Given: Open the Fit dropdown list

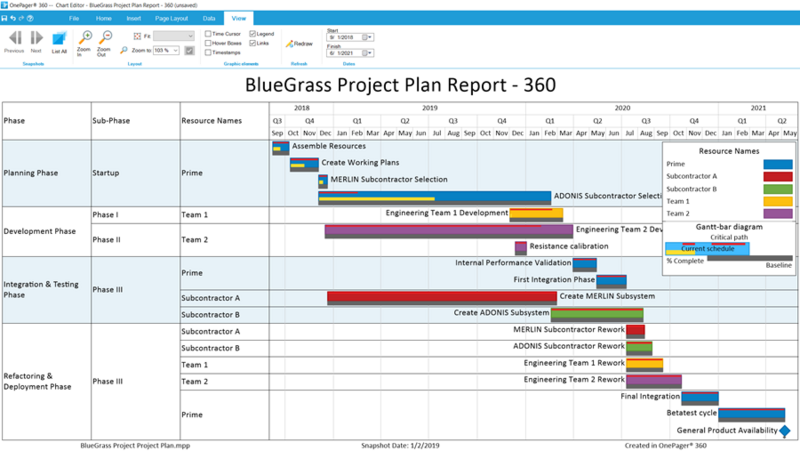Looking at the screenshot, I should click(x=174, y=36).
